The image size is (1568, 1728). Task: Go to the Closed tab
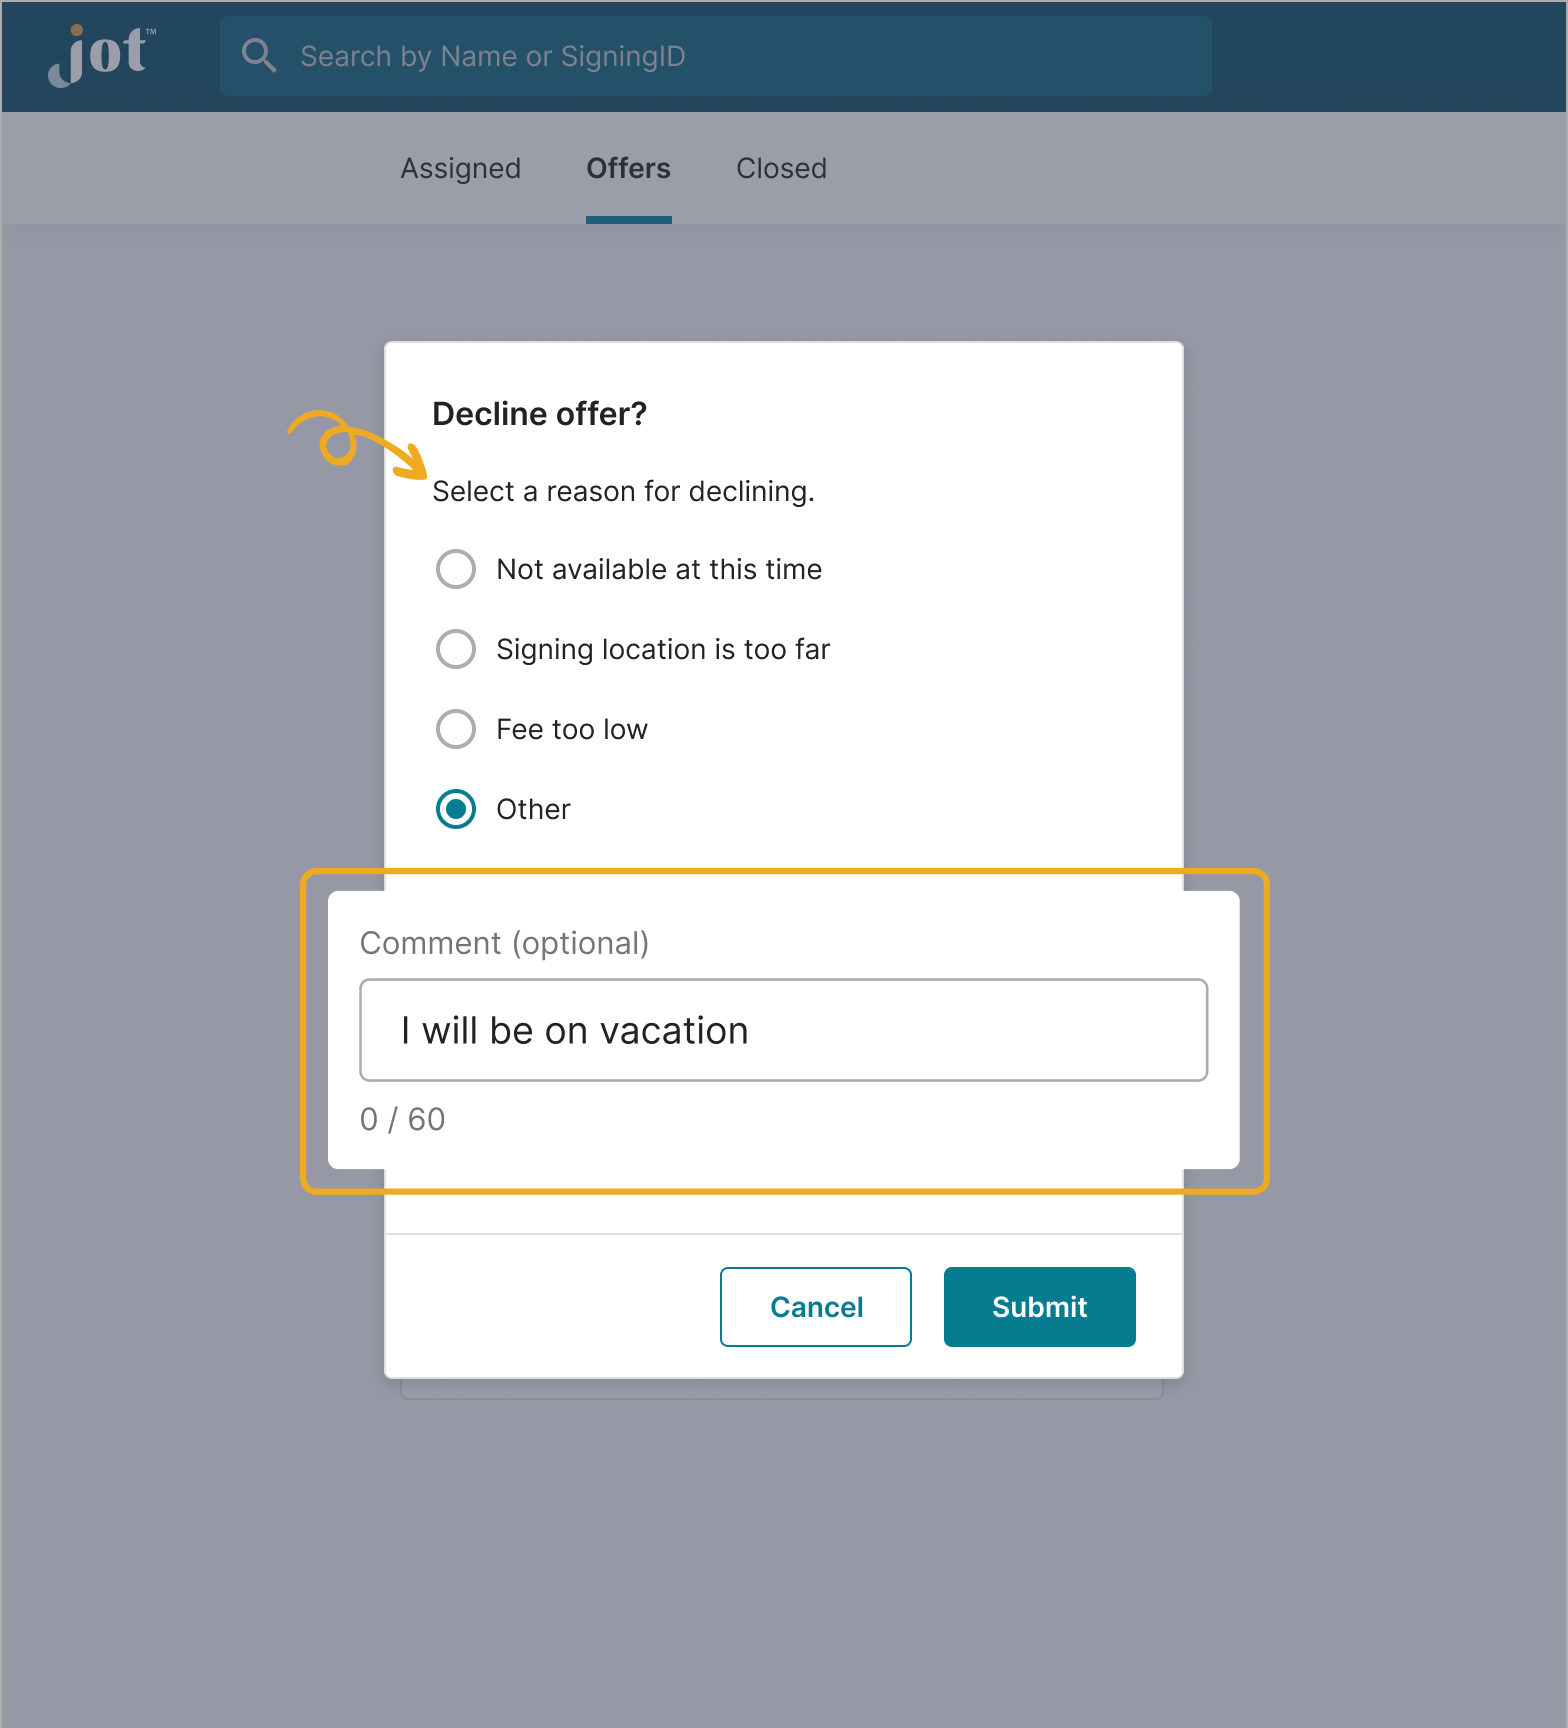click(x=781, y=168)
